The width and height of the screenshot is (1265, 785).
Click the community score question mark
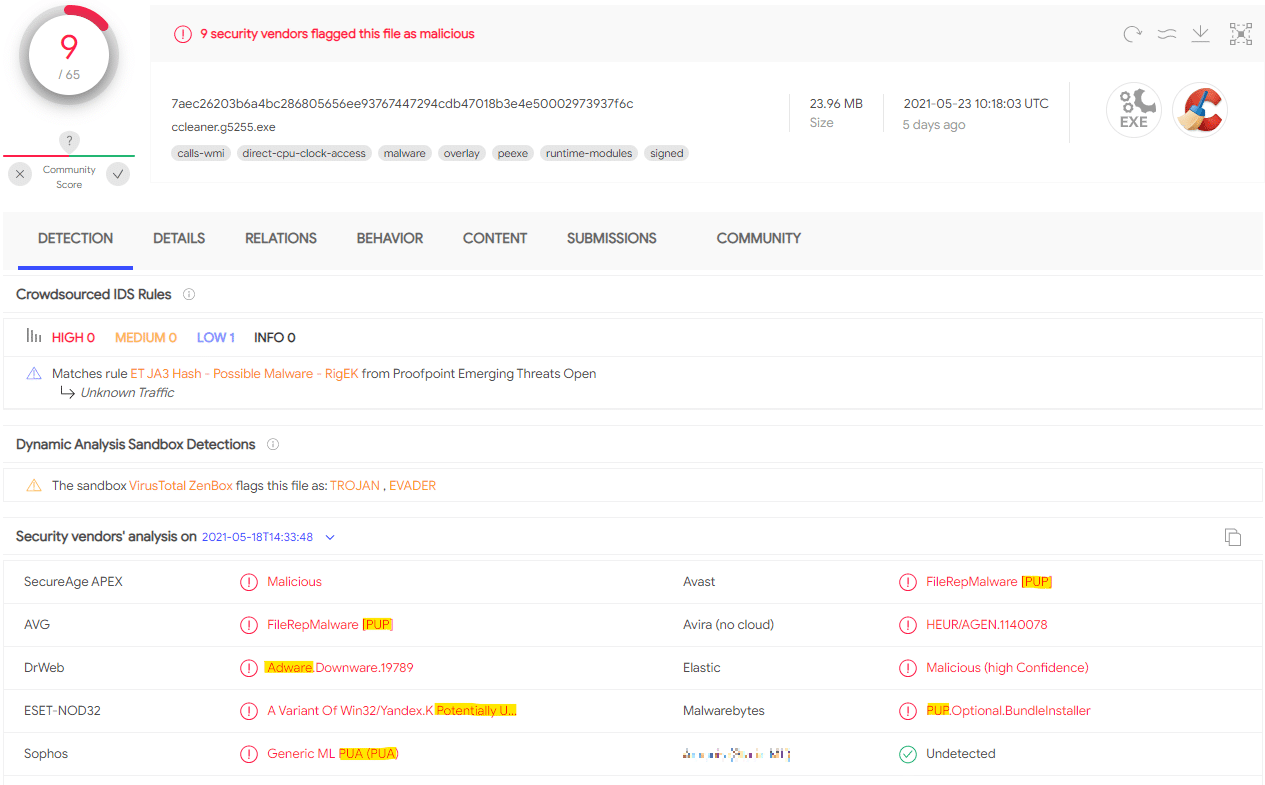69,141
